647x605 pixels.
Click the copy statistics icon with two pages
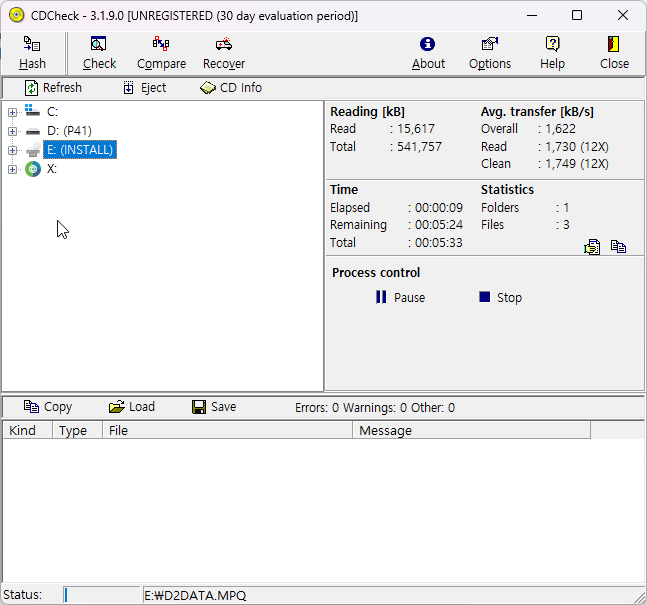tap(619, 246)
